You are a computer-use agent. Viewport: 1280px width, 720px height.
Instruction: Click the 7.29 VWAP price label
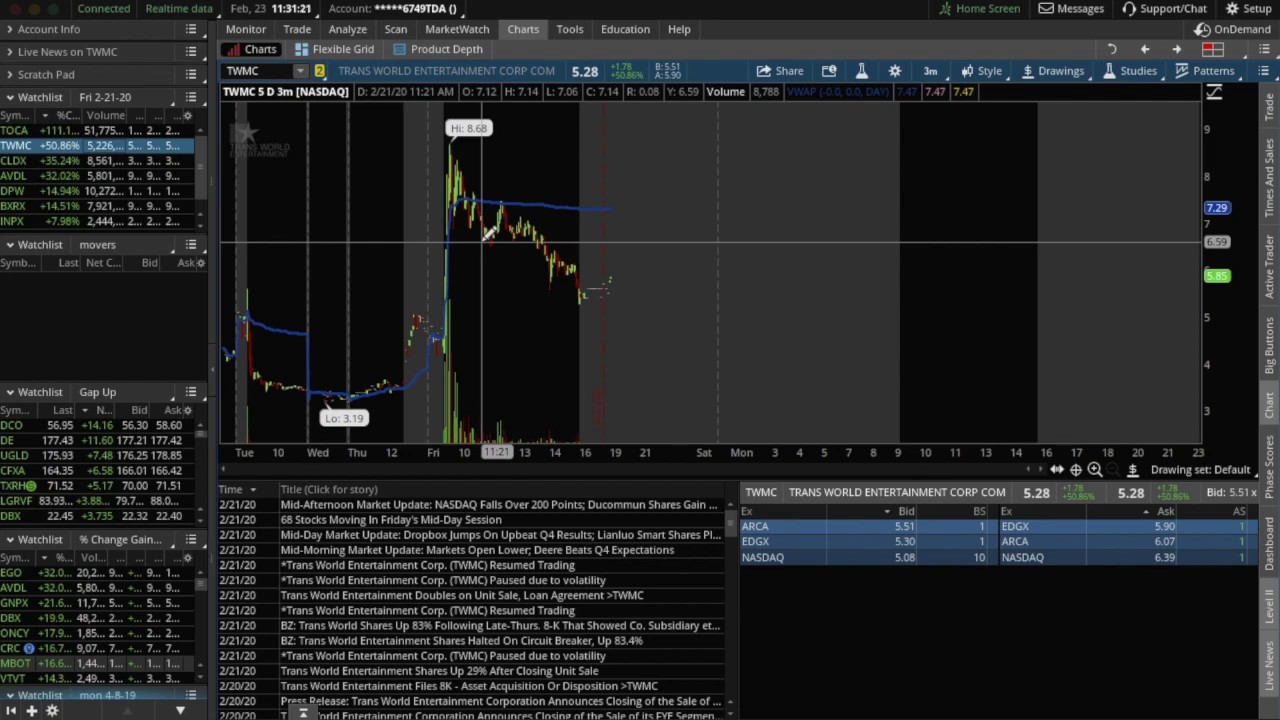pyautogui.click(x=1217, y=208)
